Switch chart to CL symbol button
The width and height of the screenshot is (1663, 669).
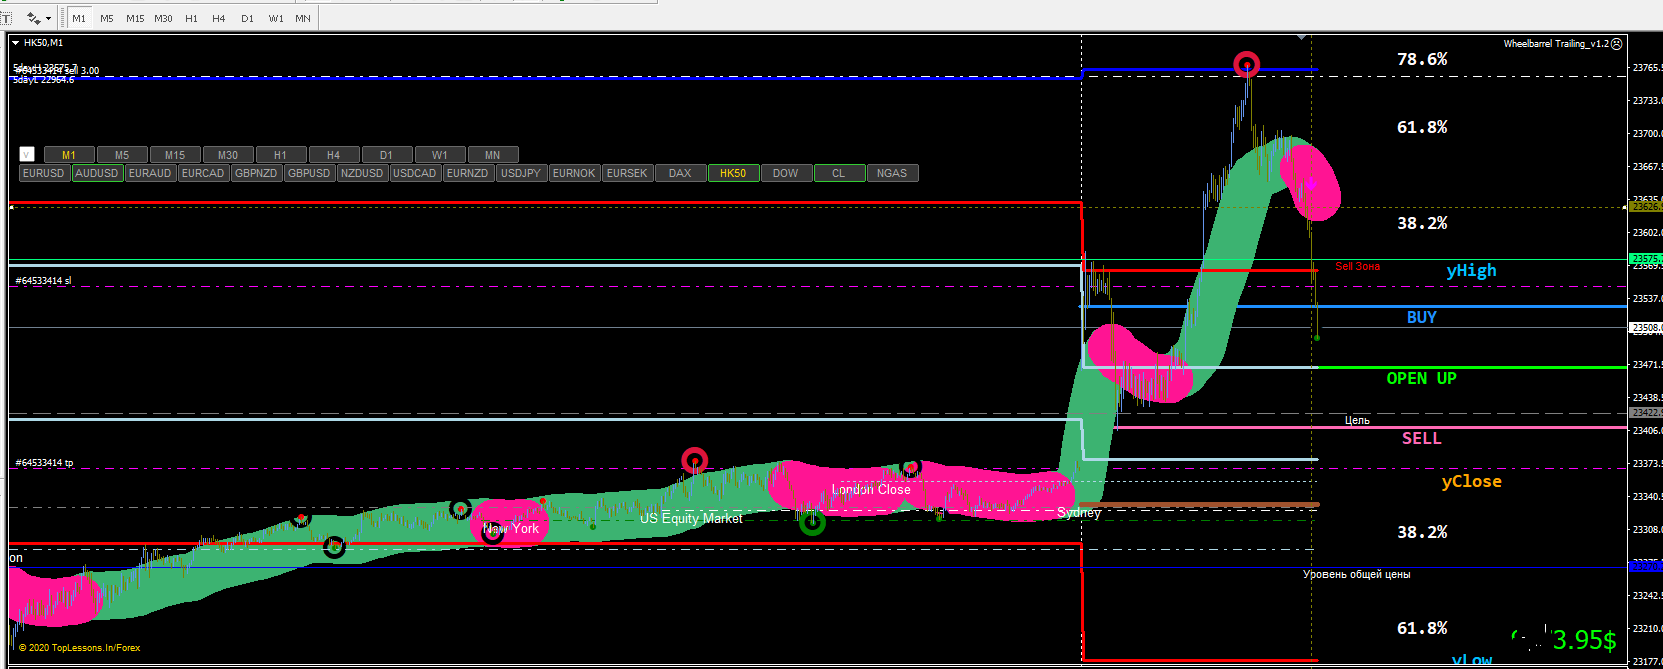click(x=839, y=173)
